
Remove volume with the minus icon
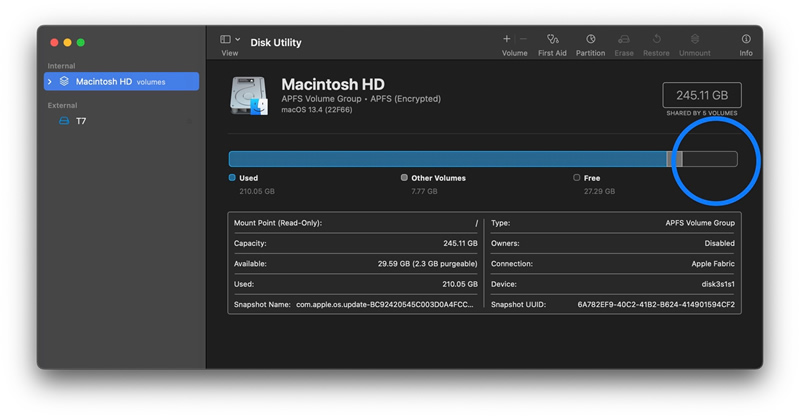click(523, 39)
